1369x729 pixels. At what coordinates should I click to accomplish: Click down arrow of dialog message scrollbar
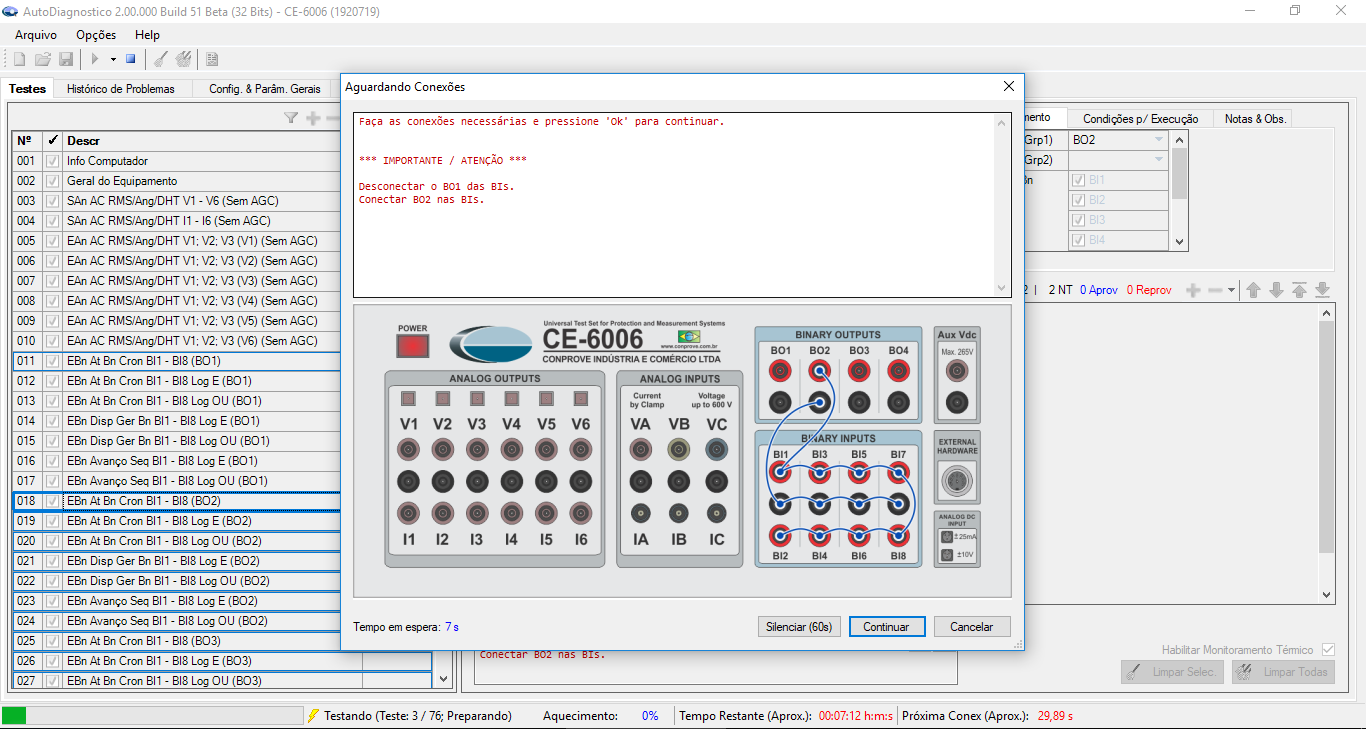tap(1003, 288)
